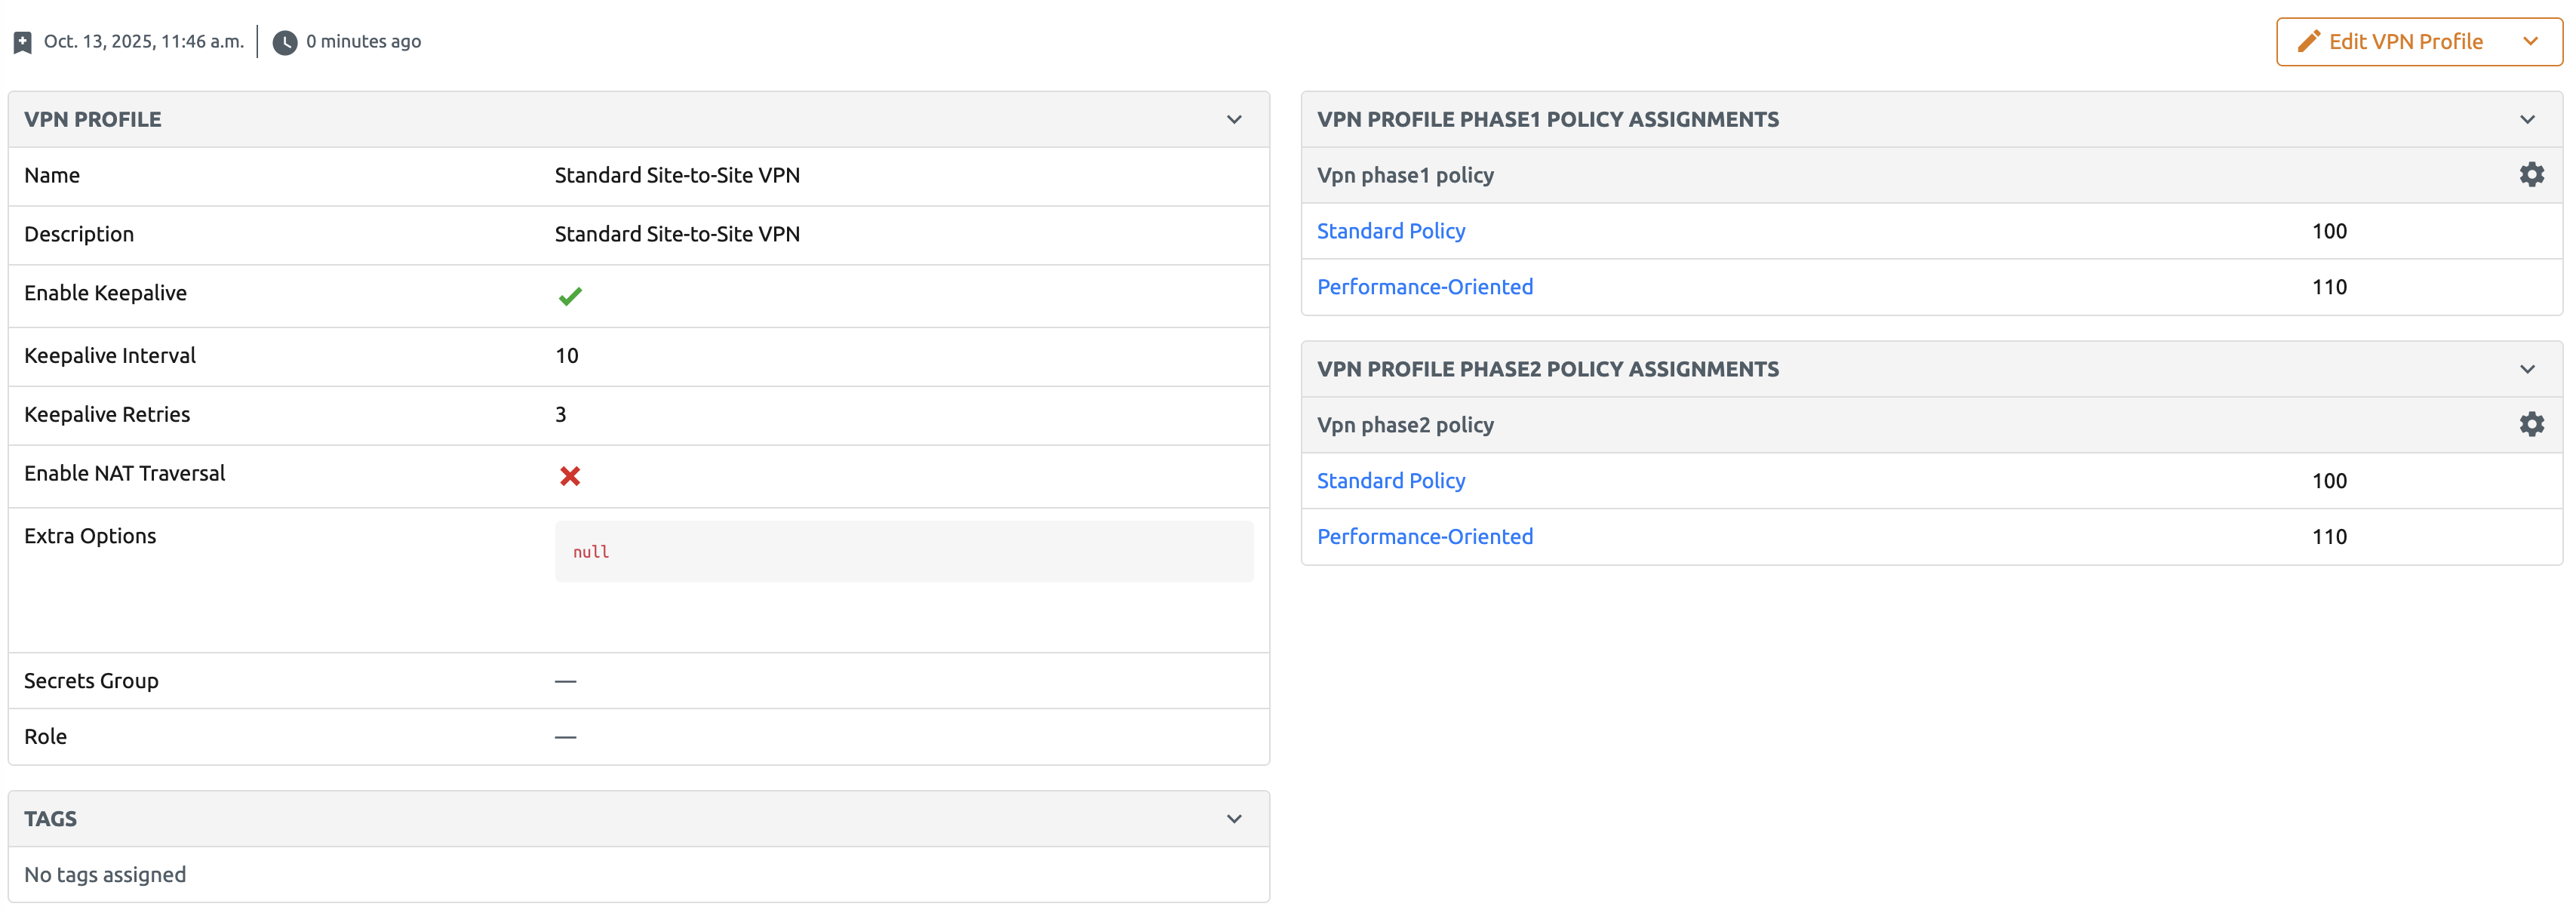
Task: Open the Standard Policy phase1 link
Action: [1391, 230]
